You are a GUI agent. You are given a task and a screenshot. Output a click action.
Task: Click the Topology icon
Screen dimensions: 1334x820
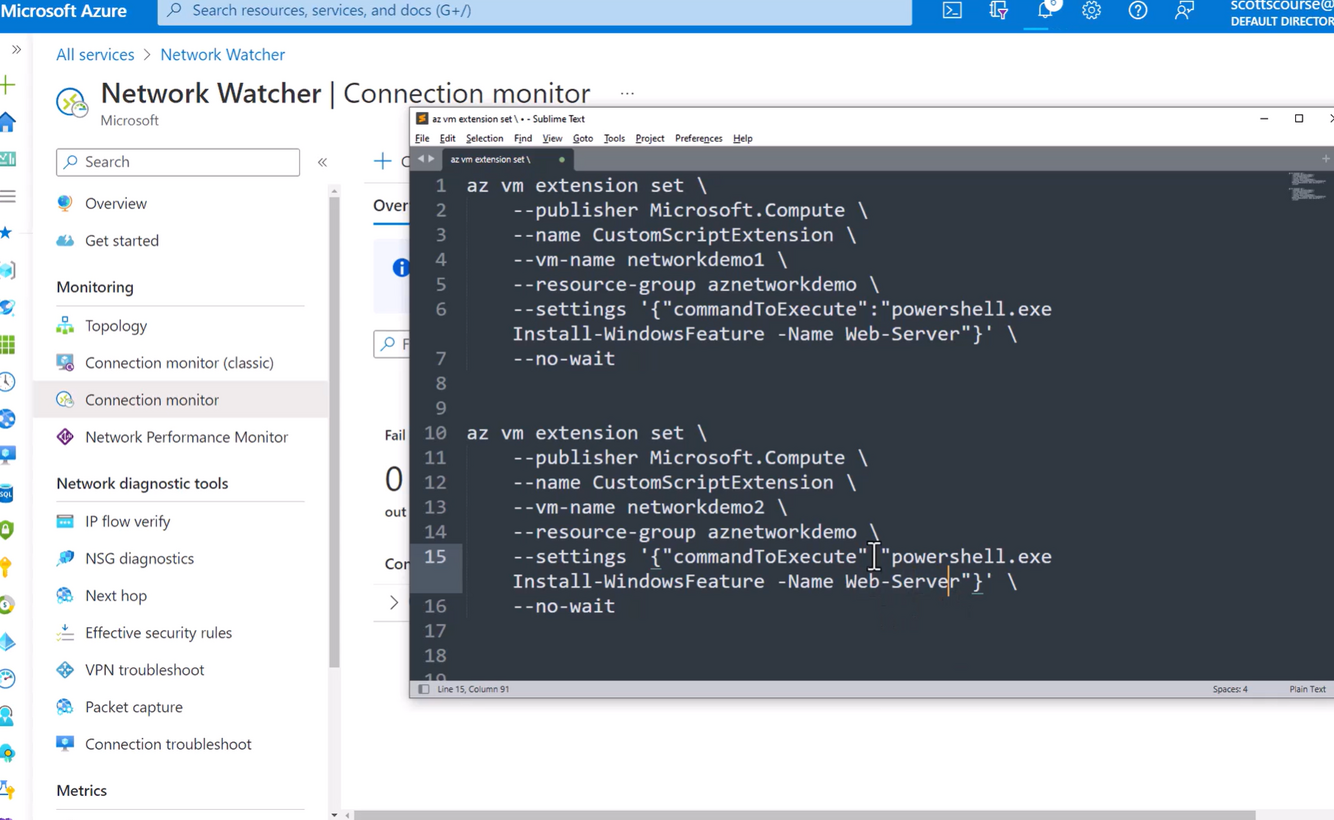pos(65,325)
